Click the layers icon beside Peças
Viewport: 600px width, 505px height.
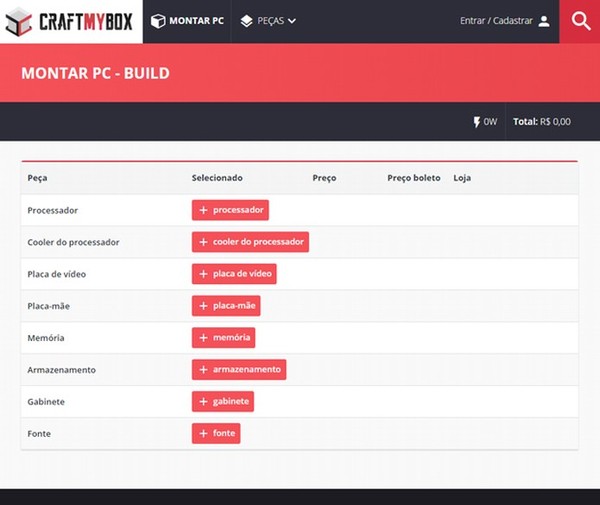(246, 21)
